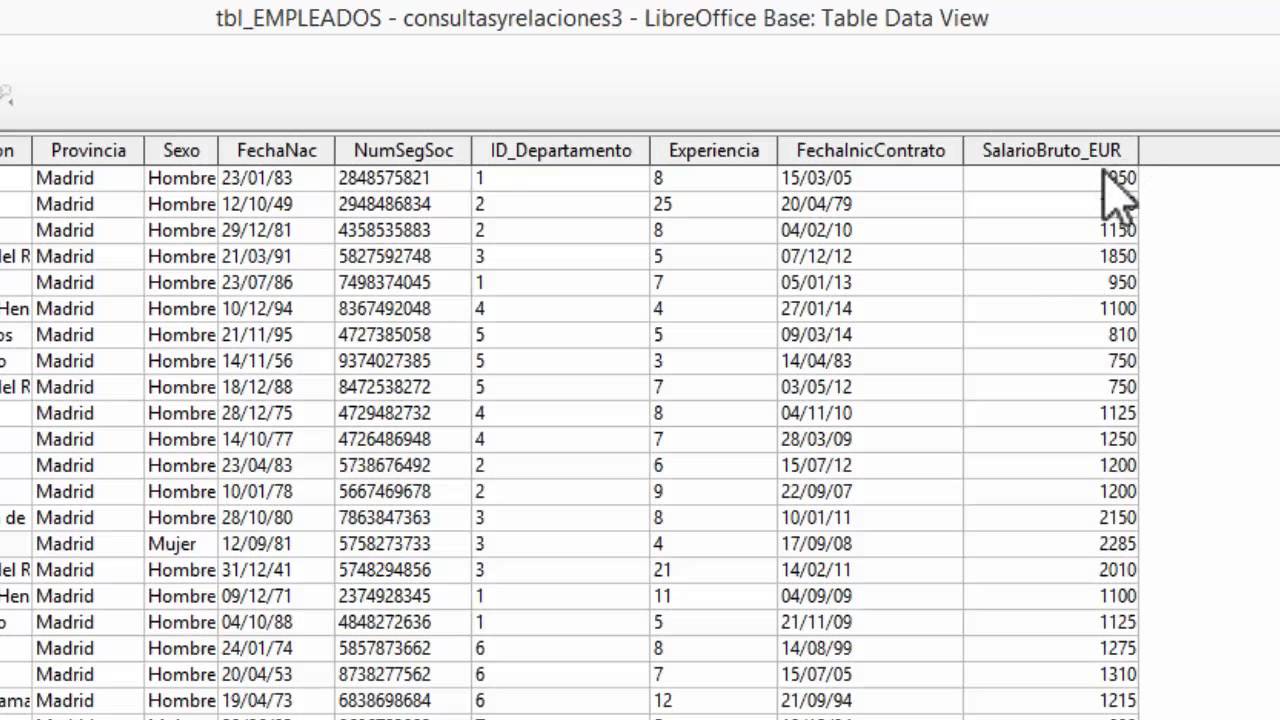Select the Experiencia column header

pyautogui.click(x=714, y=150)
